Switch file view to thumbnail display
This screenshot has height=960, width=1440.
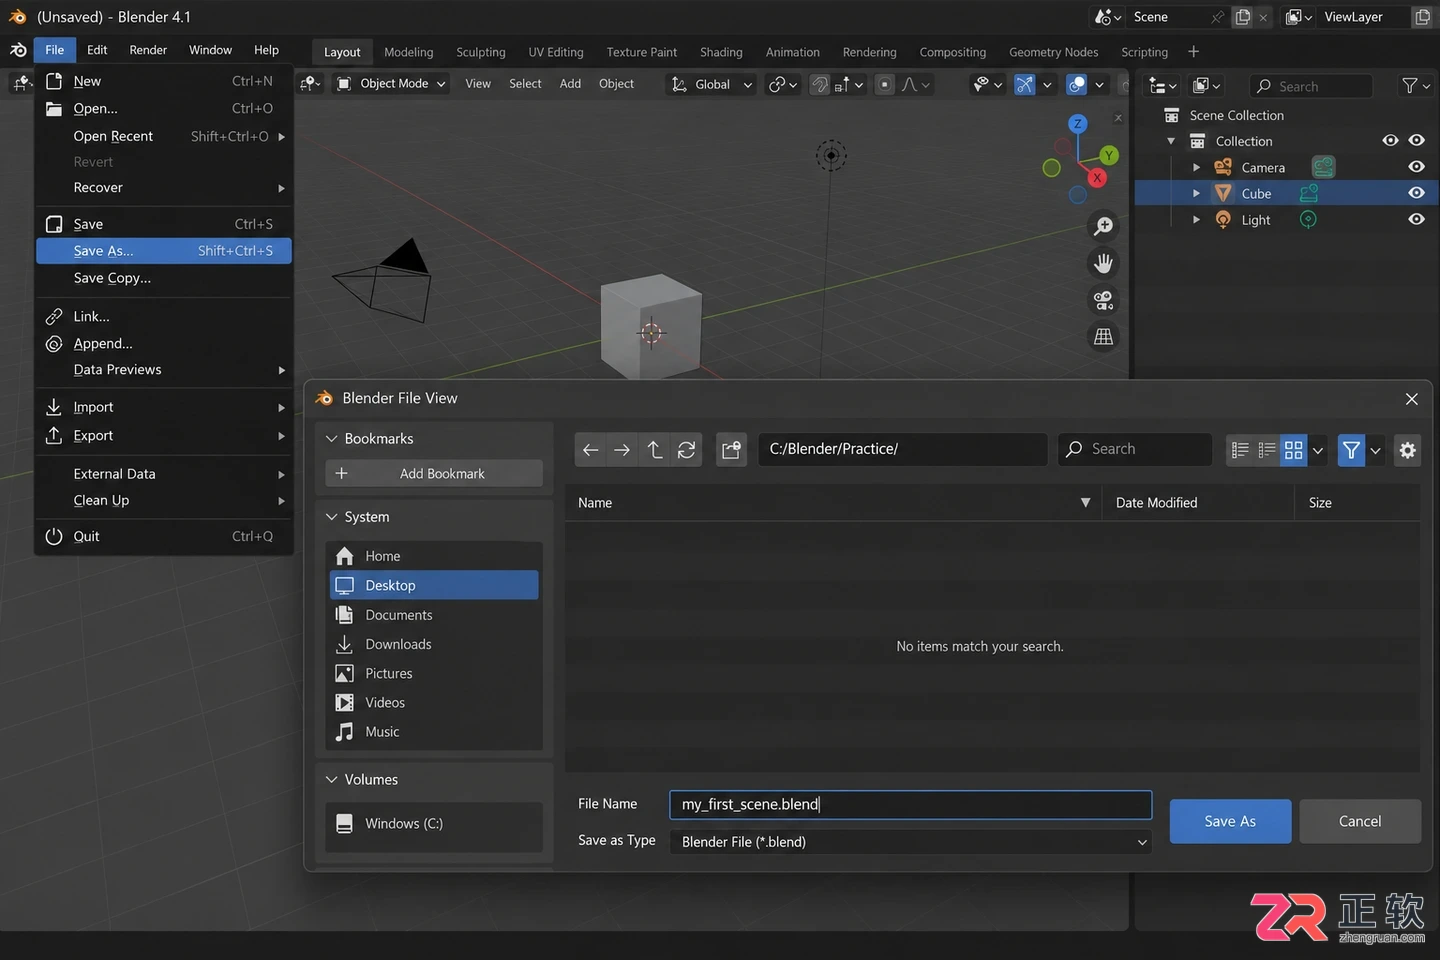[x=1294, y=450]
